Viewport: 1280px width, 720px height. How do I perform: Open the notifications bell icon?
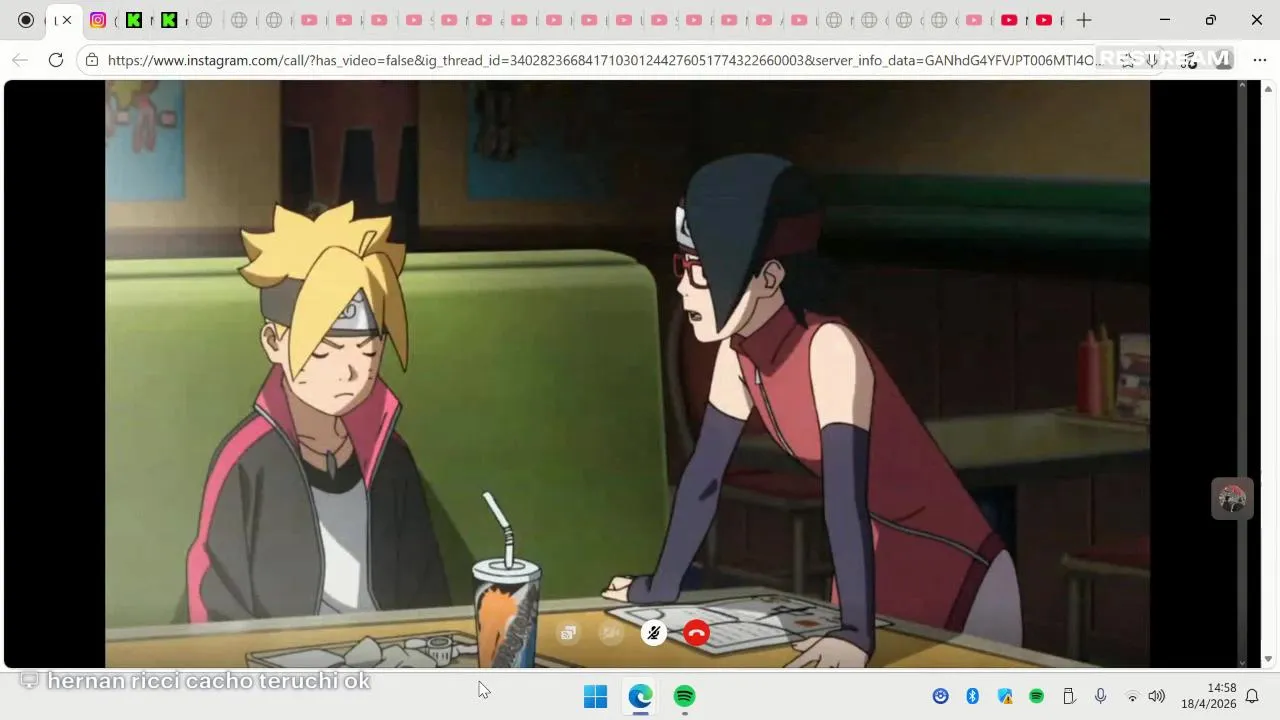coord(1252,696)
